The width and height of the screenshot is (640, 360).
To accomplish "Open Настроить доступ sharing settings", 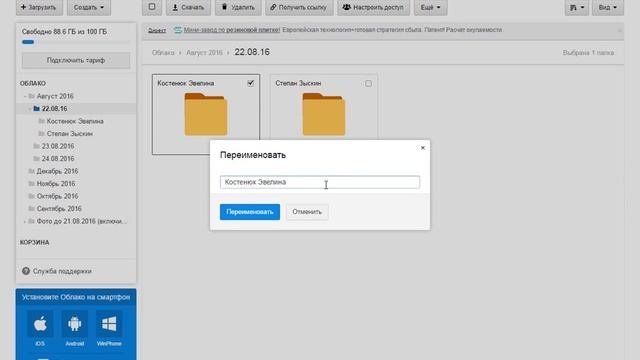I will 373,7.
